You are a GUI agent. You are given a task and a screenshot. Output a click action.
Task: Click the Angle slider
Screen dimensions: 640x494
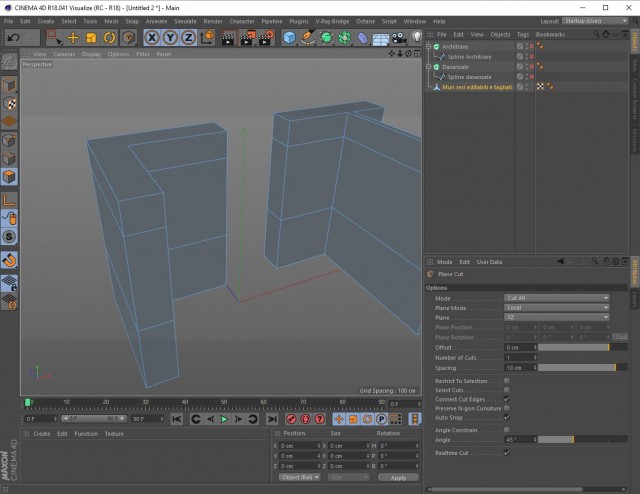(x=582, y=440)
